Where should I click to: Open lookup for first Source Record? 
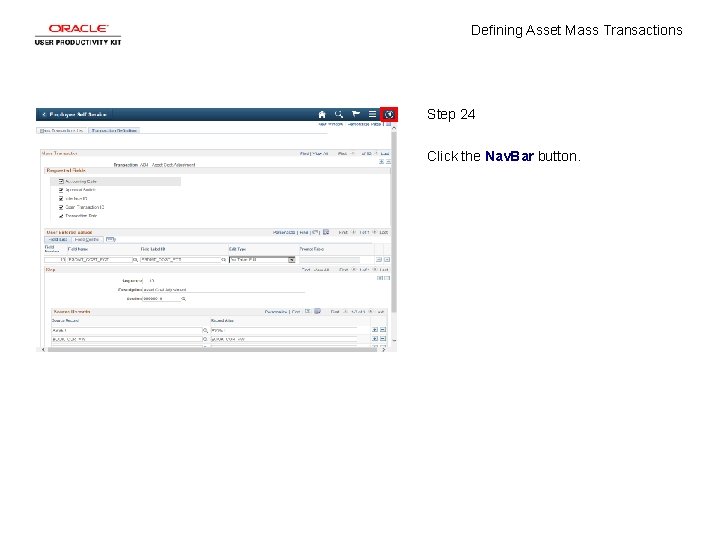coord(205,331)
